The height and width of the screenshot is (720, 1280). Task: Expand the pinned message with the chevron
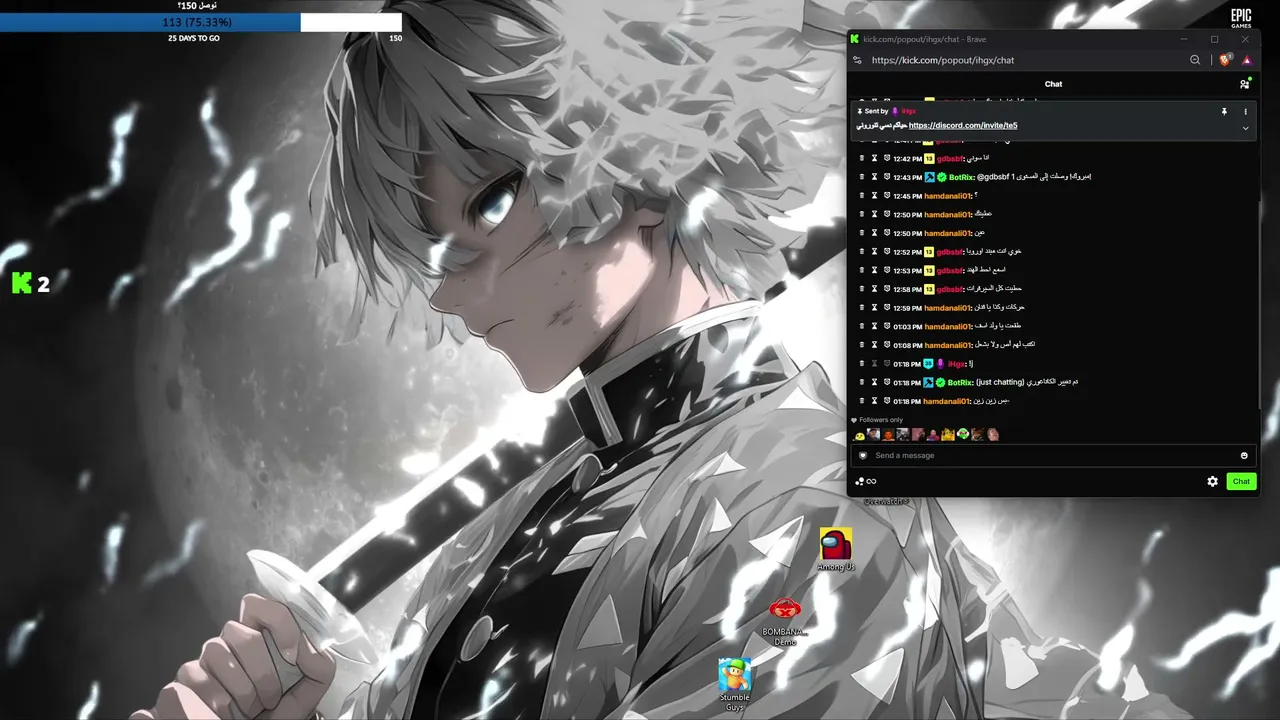coord(1245,128)
